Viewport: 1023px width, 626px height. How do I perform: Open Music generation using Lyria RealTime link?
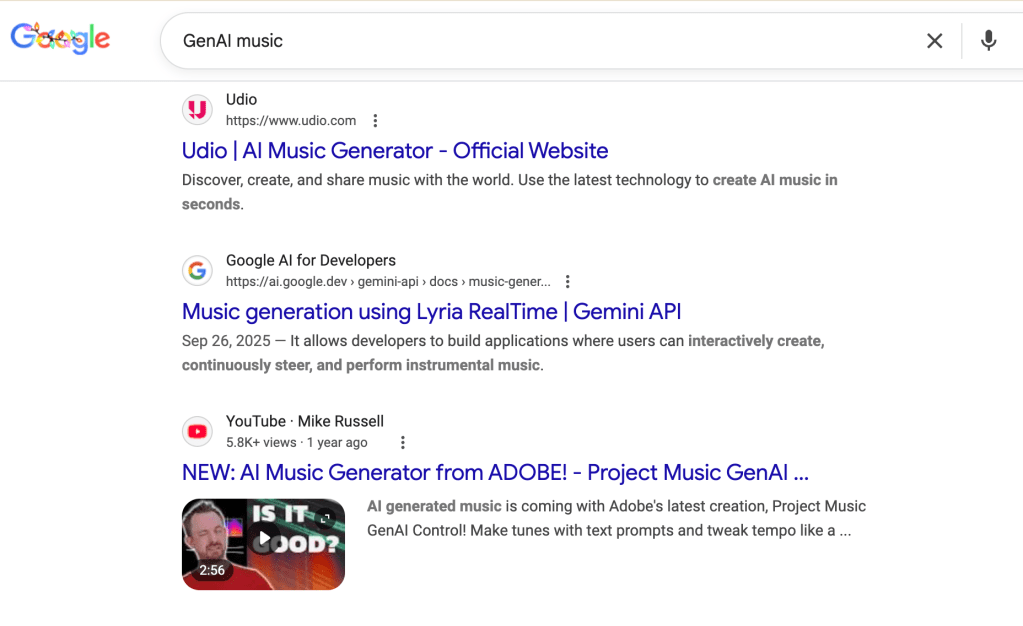pyautogui.click(x=431, y=312)
